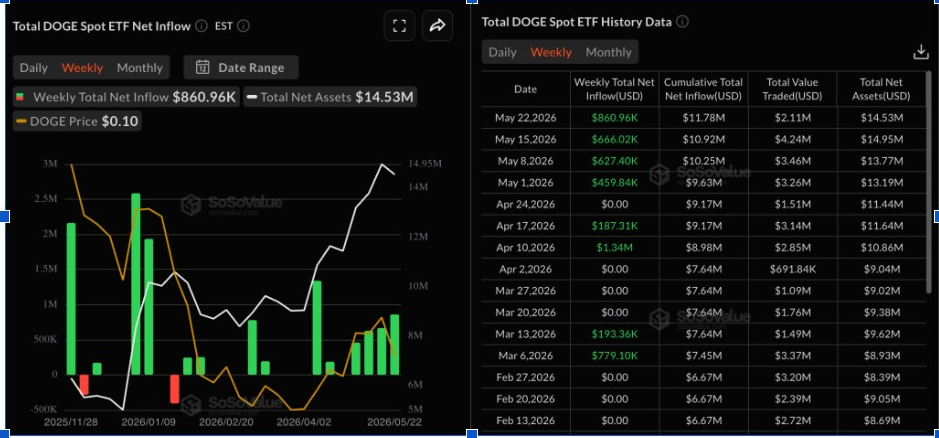Toggle DOGE Price legend series
Image resolution: width=939 pixels, height=438 pixels.
(77, 122)
